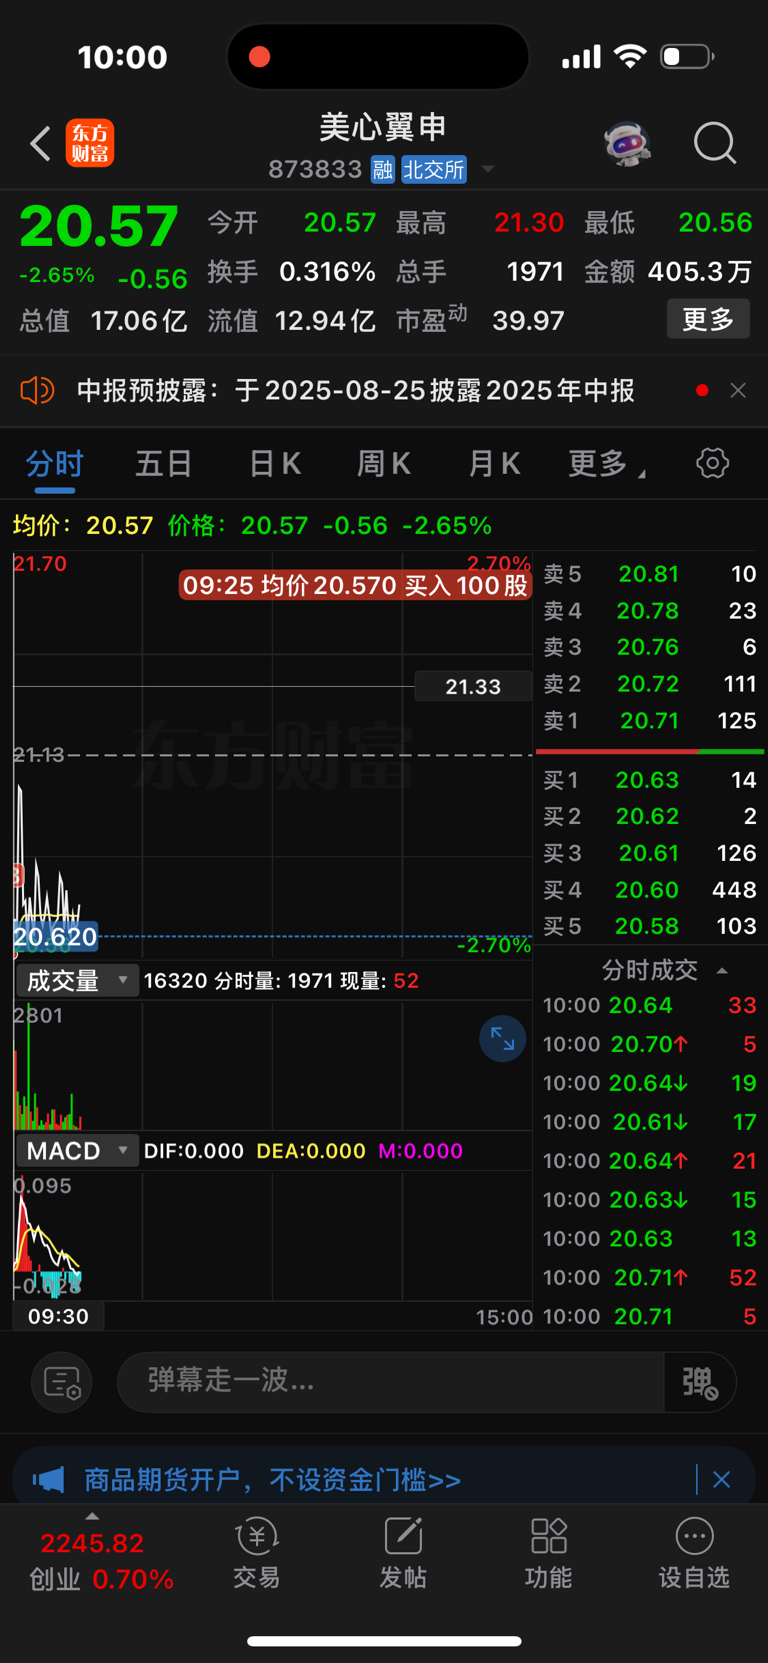Tap the 卖2 order row 20.72

650,684
